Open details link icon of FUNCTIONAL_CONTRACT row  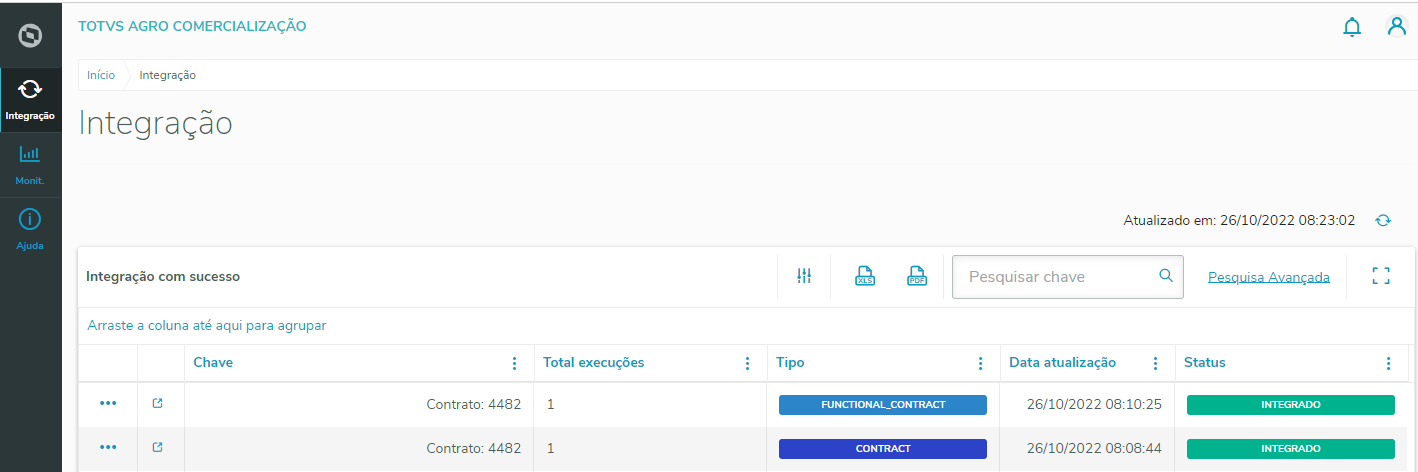pyautogui.click(x=157, y=404)
